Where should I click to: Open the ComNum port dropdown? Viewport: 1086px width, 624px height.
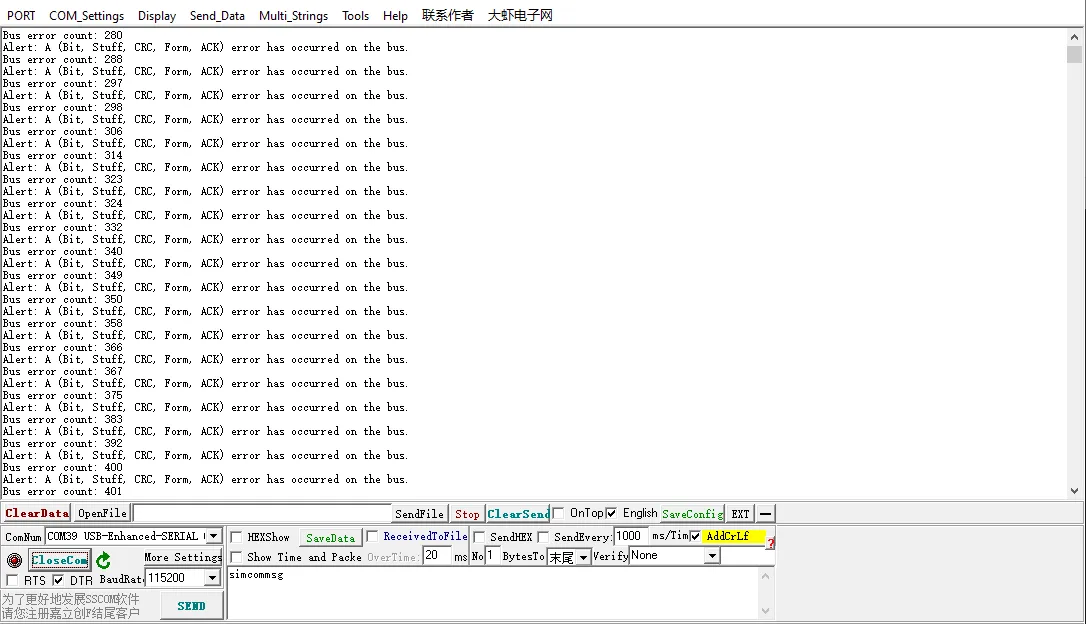click(213, 537)
